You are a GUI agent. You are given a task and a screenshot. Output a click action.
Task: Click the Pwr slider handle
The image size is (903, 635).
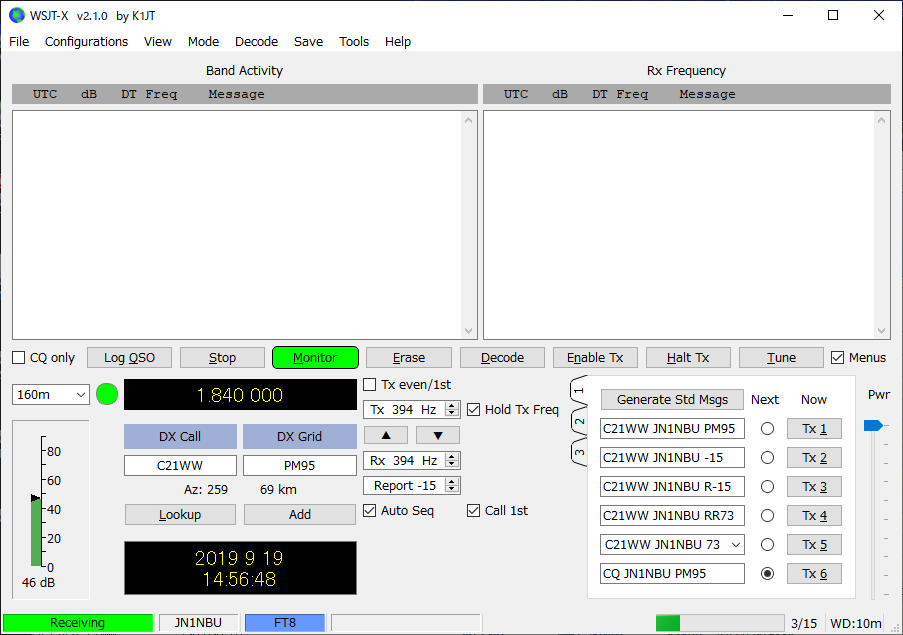[x=873, y=425]
